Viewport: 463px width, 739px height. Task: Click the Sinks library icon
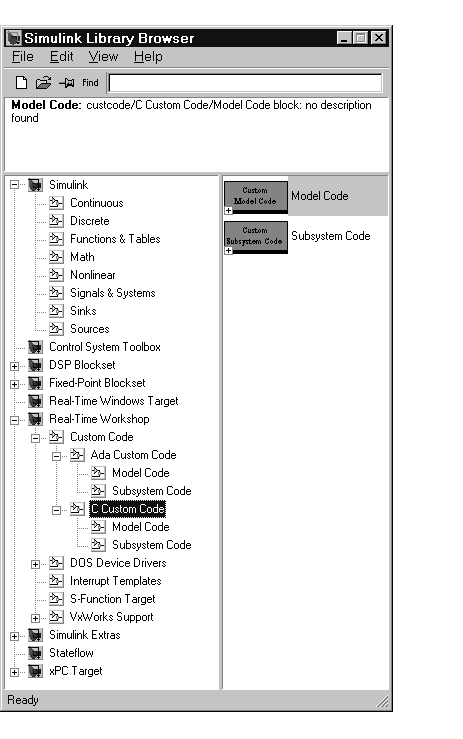56,311
